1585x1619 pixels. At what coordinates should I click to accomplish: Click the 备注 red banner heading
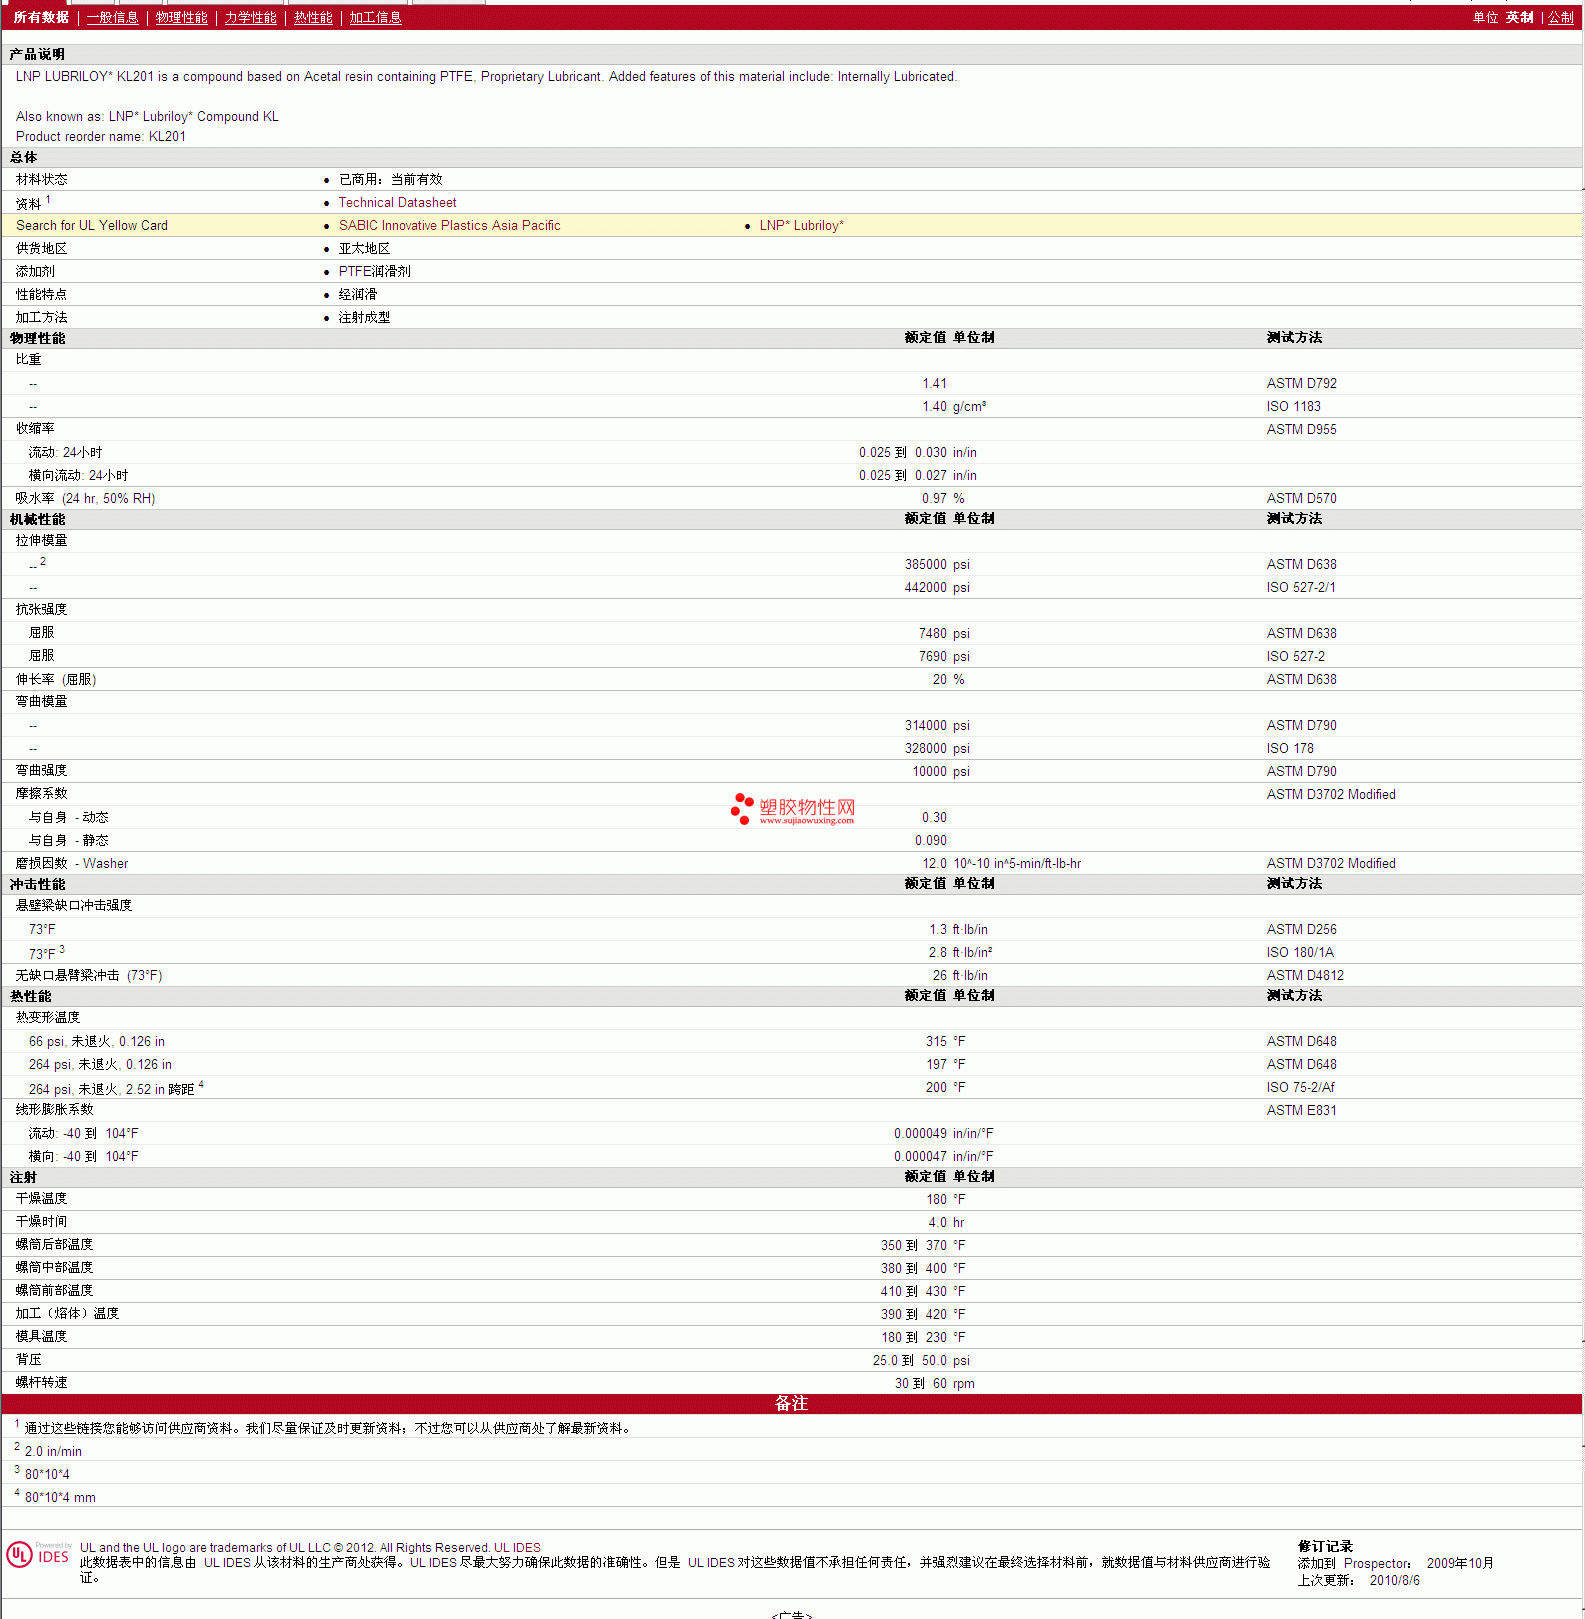(x=791, y=1404)
